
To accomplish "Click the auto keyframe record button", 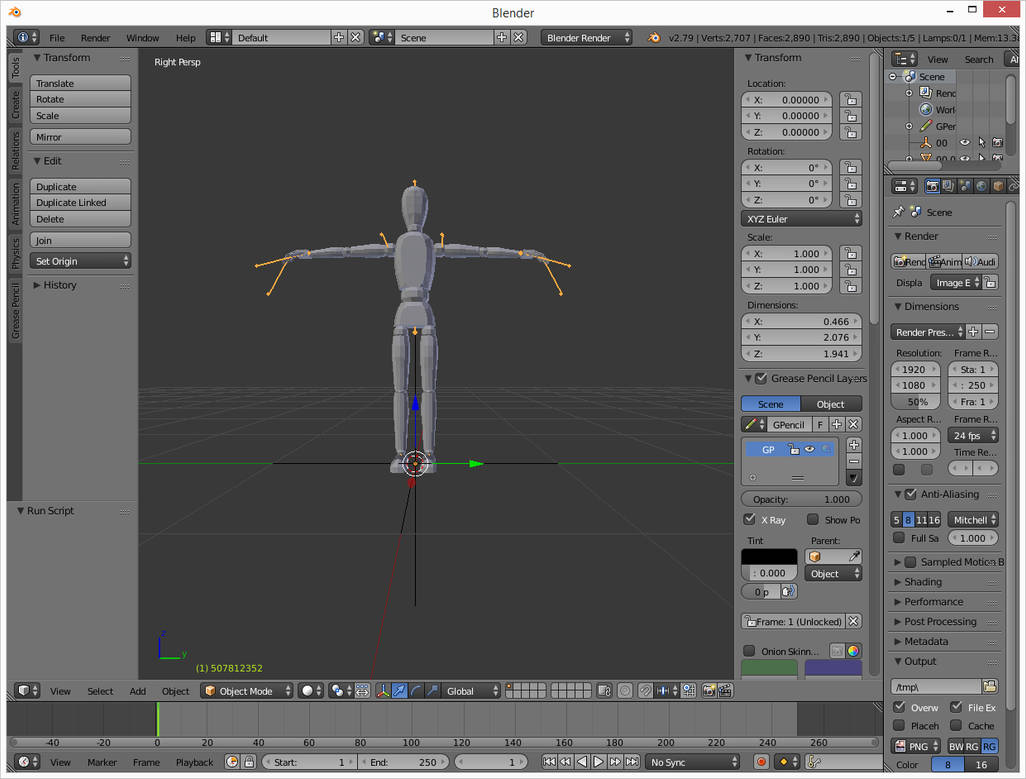I will pos(760,762).
